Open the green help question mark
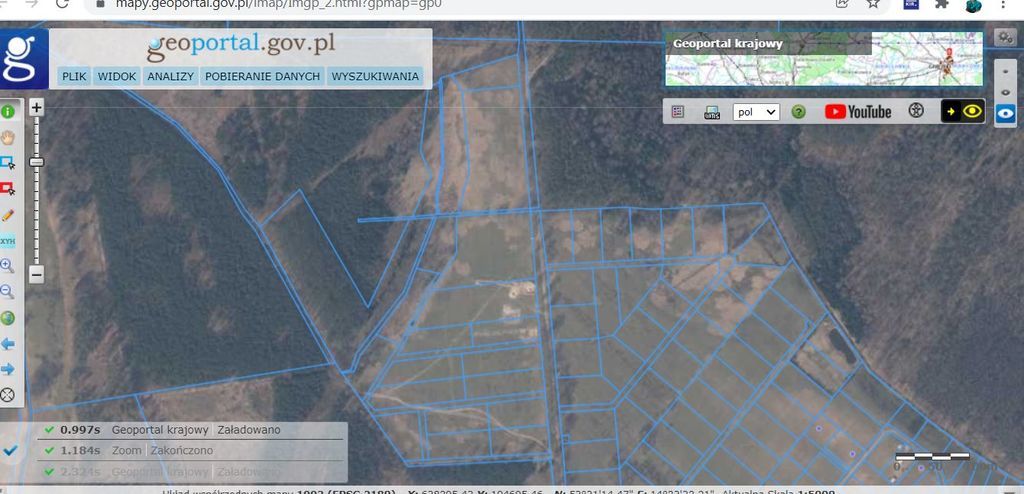1024x494 pixels. [x=798, y=112]
